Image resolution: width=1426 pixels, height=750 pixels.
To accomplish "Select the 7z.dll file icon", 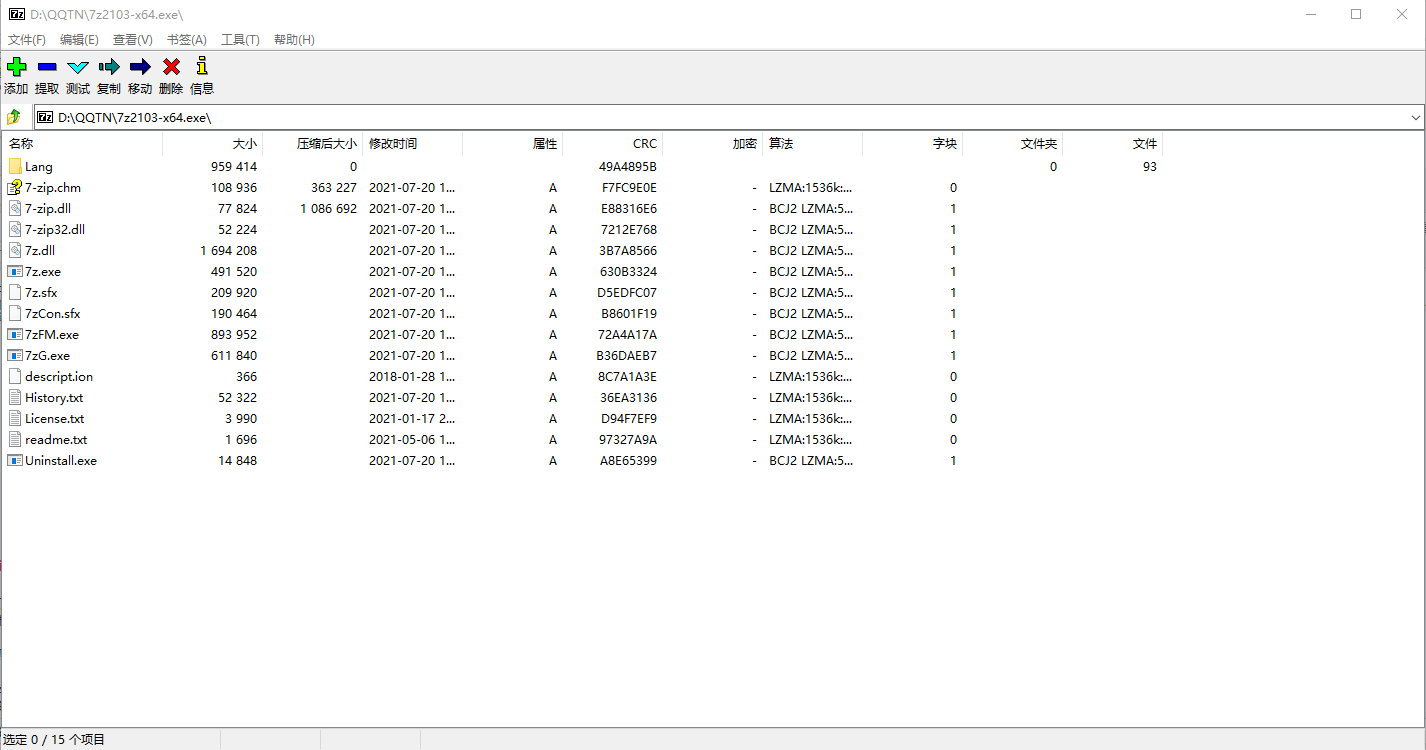I will [15, 250].
